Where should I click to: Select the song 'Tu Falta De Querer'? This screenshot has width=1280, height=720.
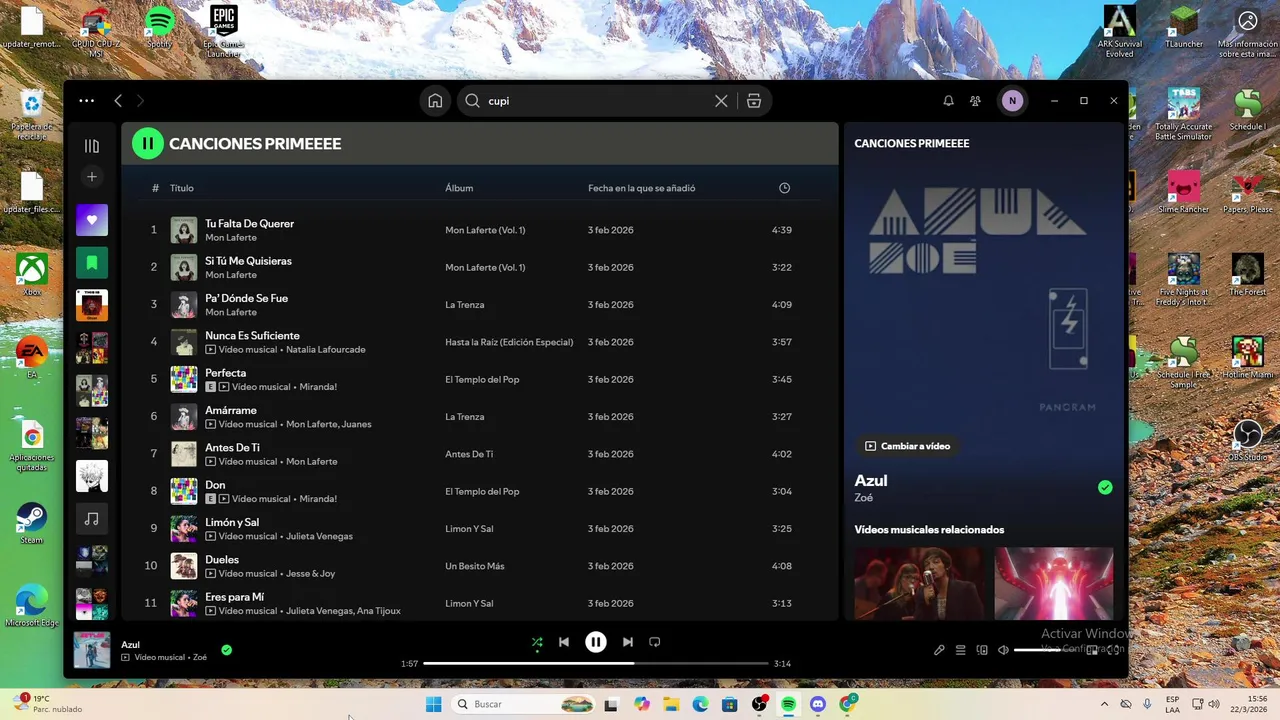249,224
